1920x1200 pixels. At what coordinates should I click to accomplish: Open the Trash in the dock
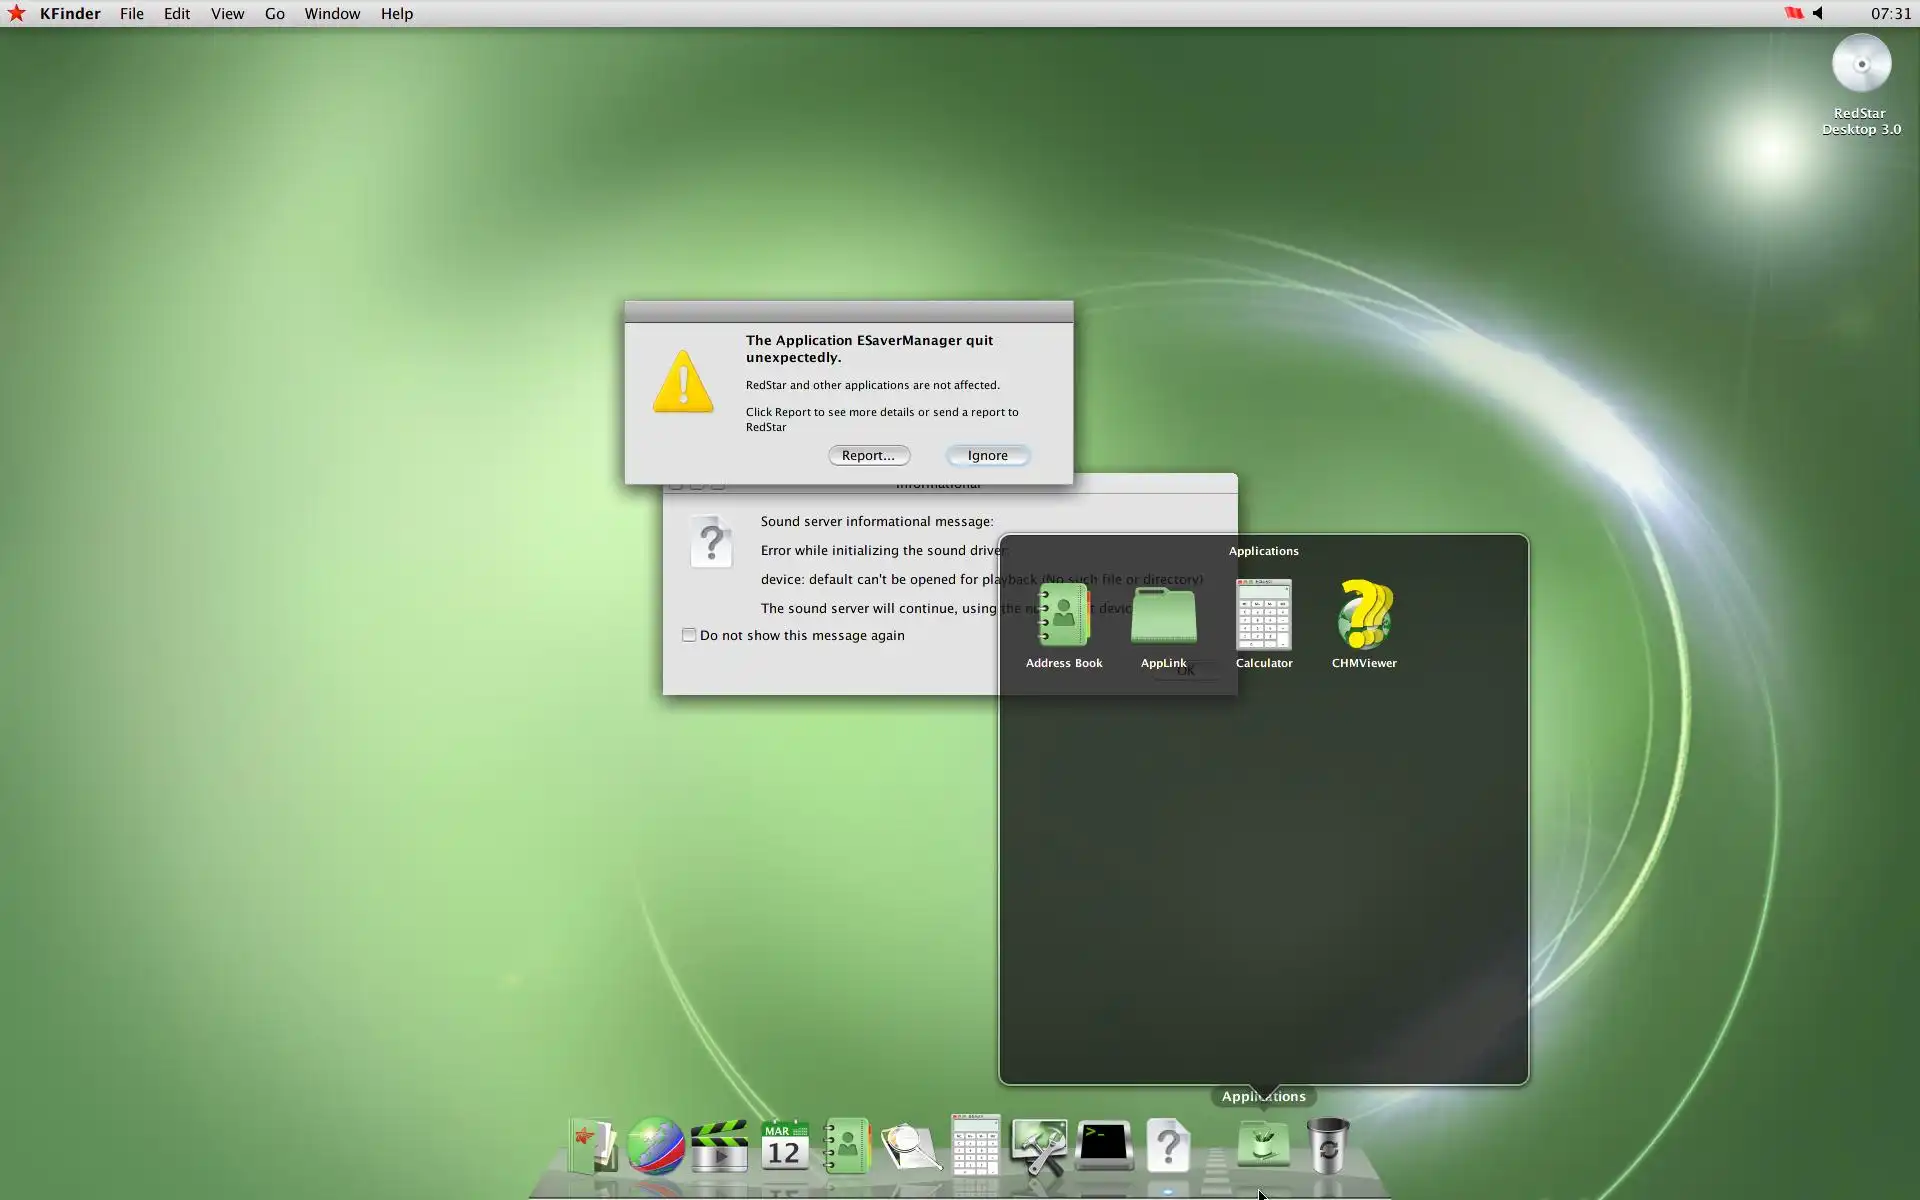pyautogui.click(x=1328, y=1146)
